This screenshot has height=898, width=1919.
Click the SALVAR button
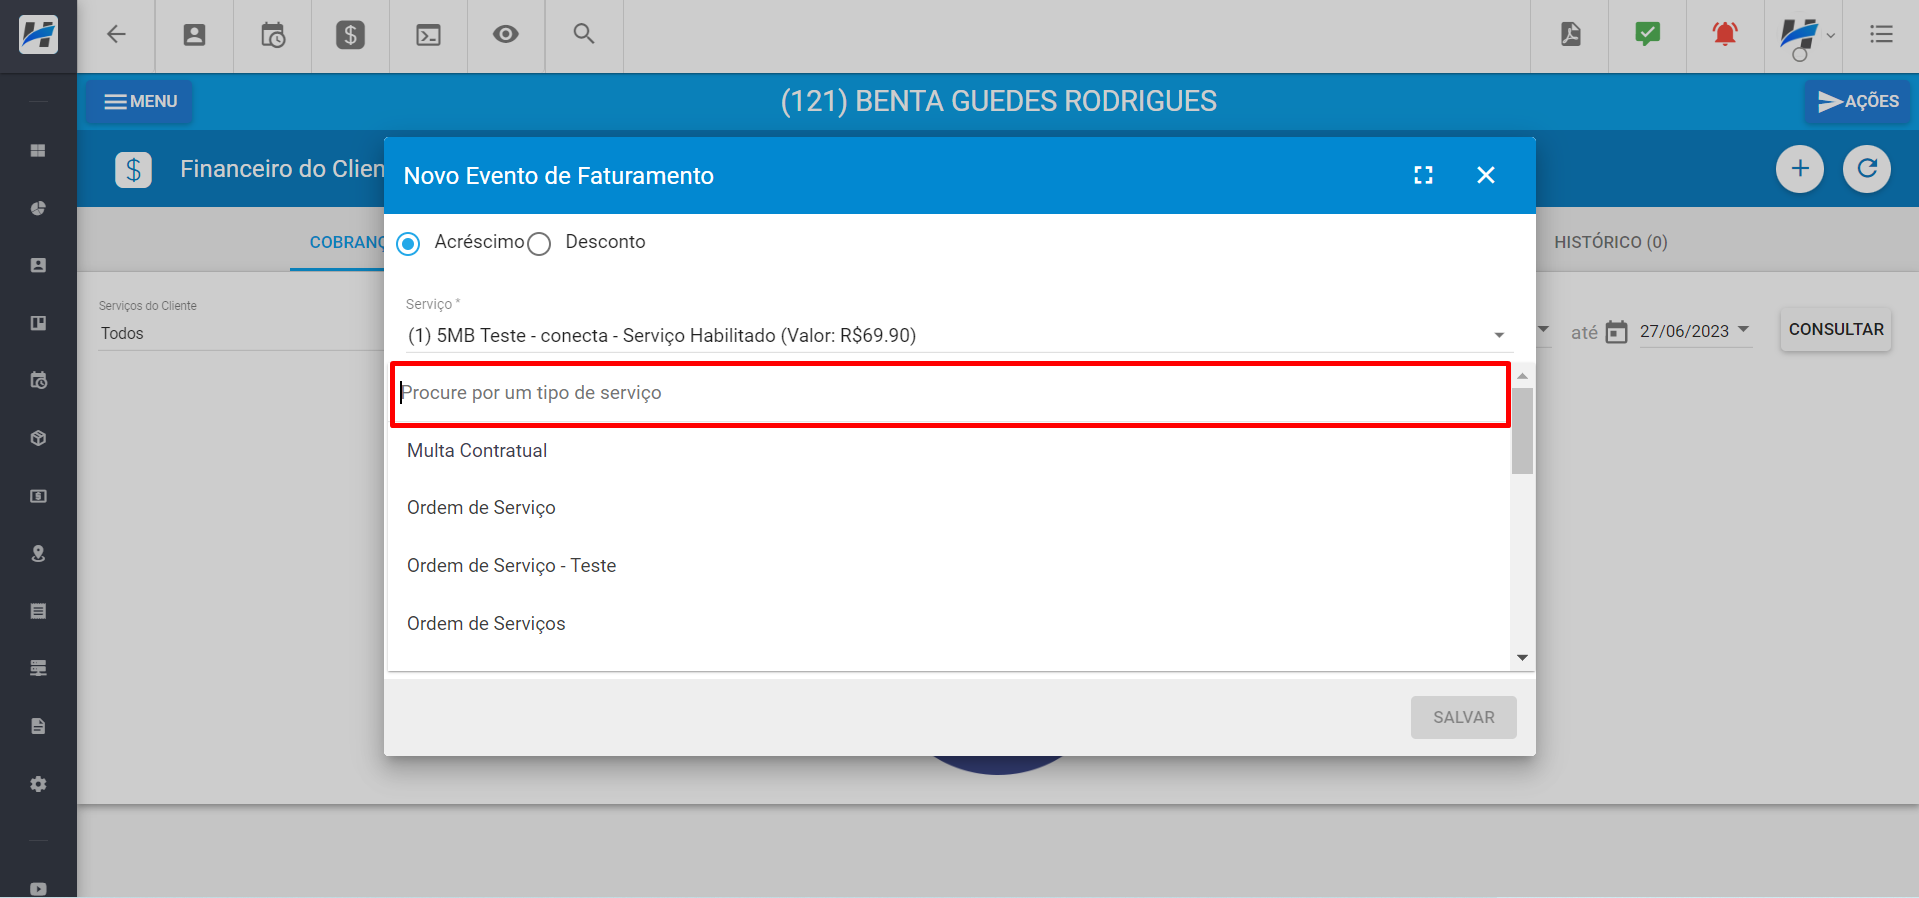(x=1463, y=717)
